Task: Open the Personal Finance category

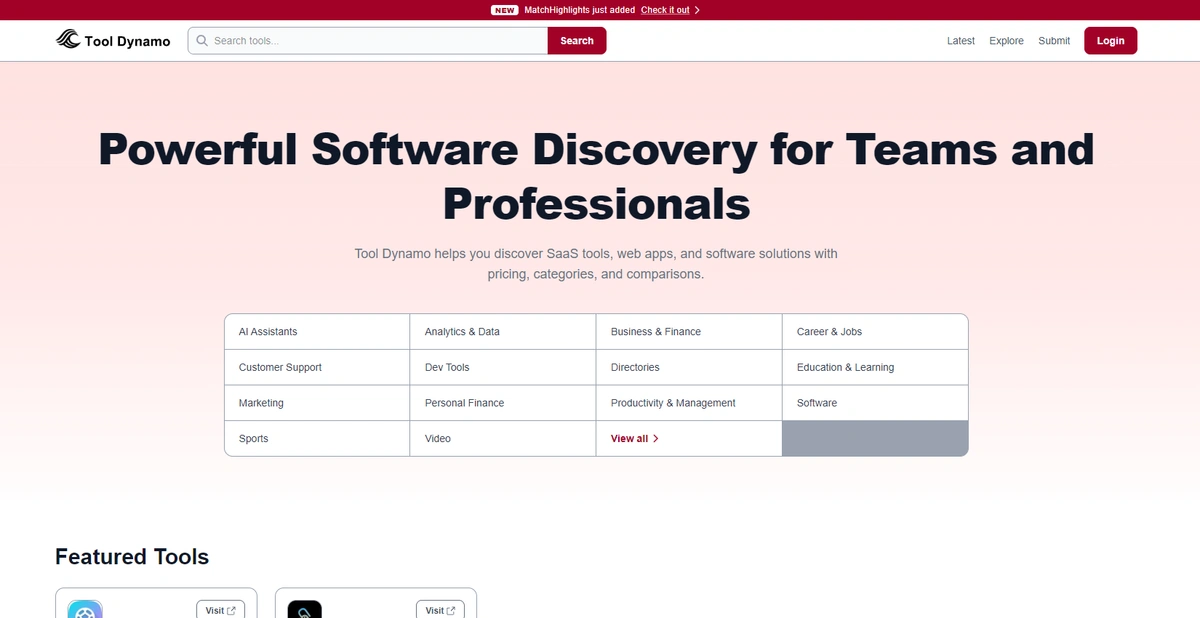Action: [464, 403]
